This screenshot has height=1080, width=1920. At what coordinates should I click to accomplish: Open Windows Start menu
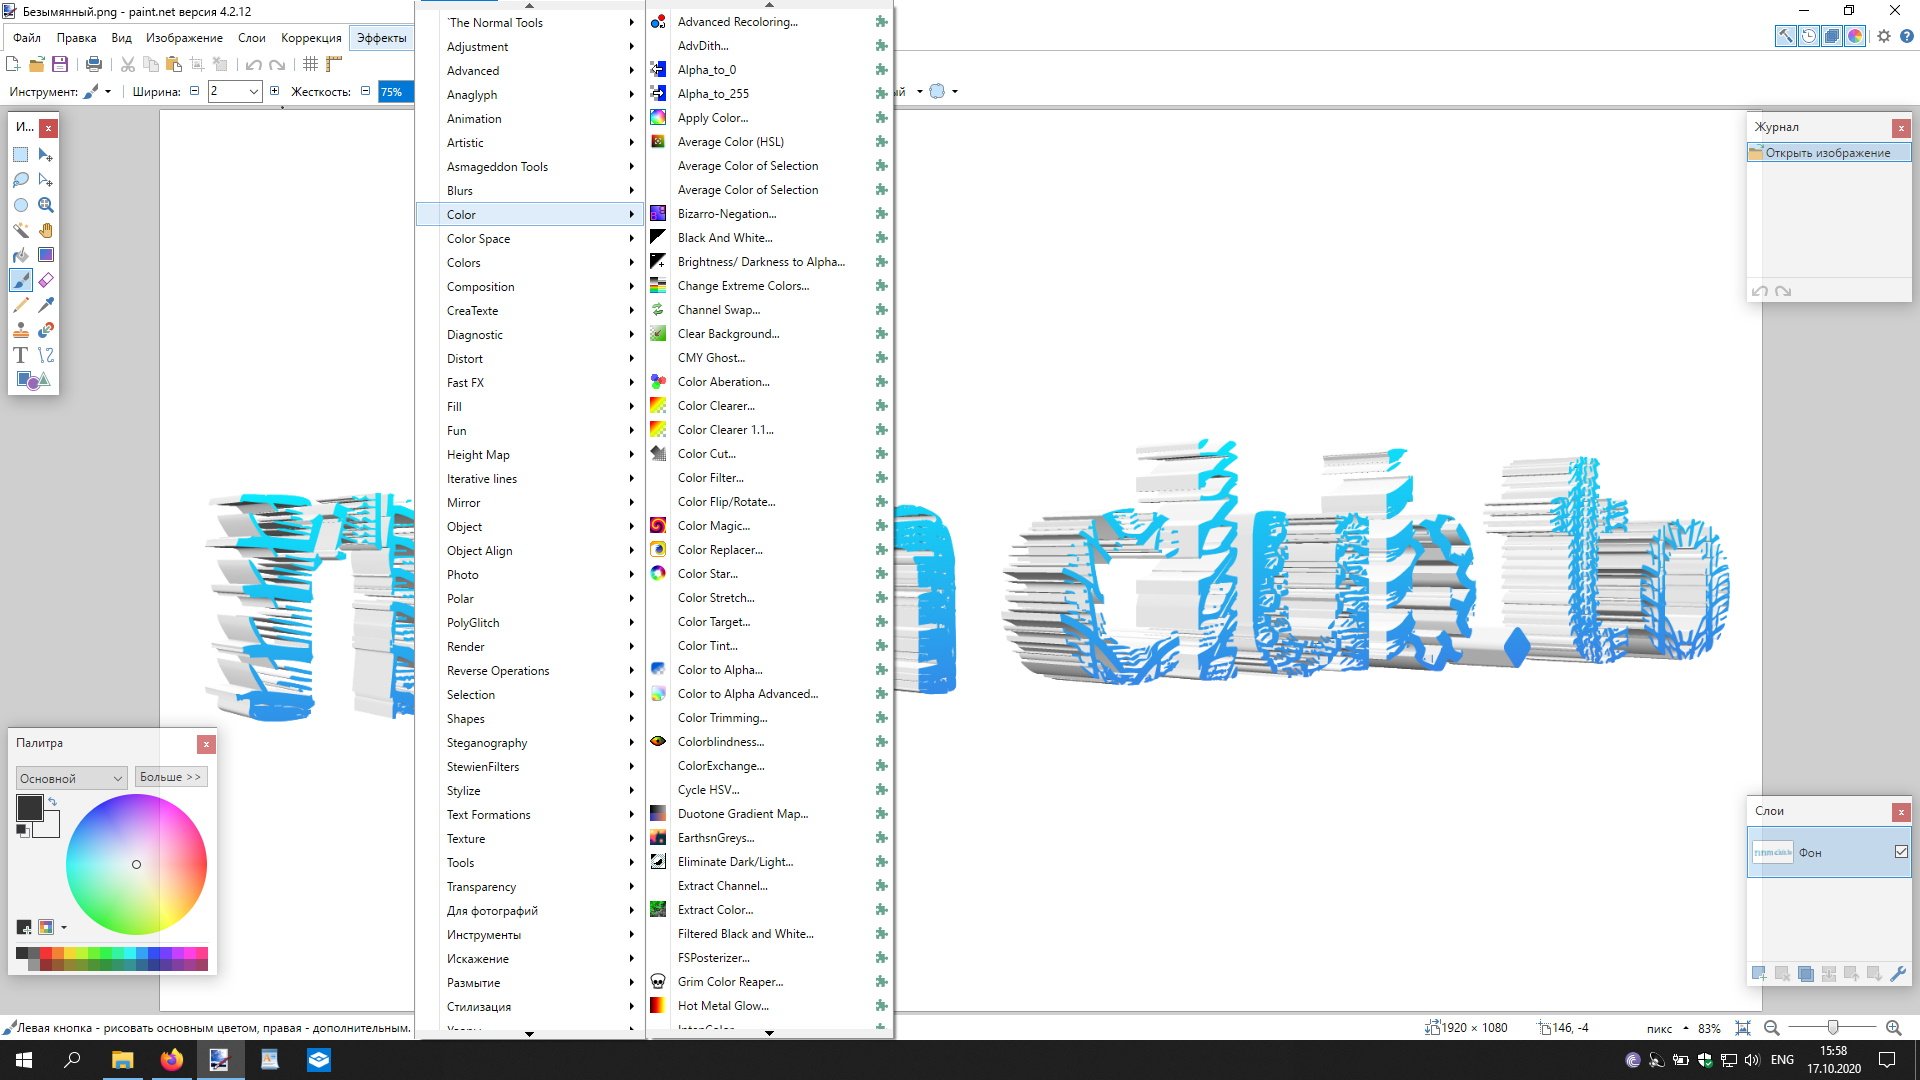point(24,1060)
